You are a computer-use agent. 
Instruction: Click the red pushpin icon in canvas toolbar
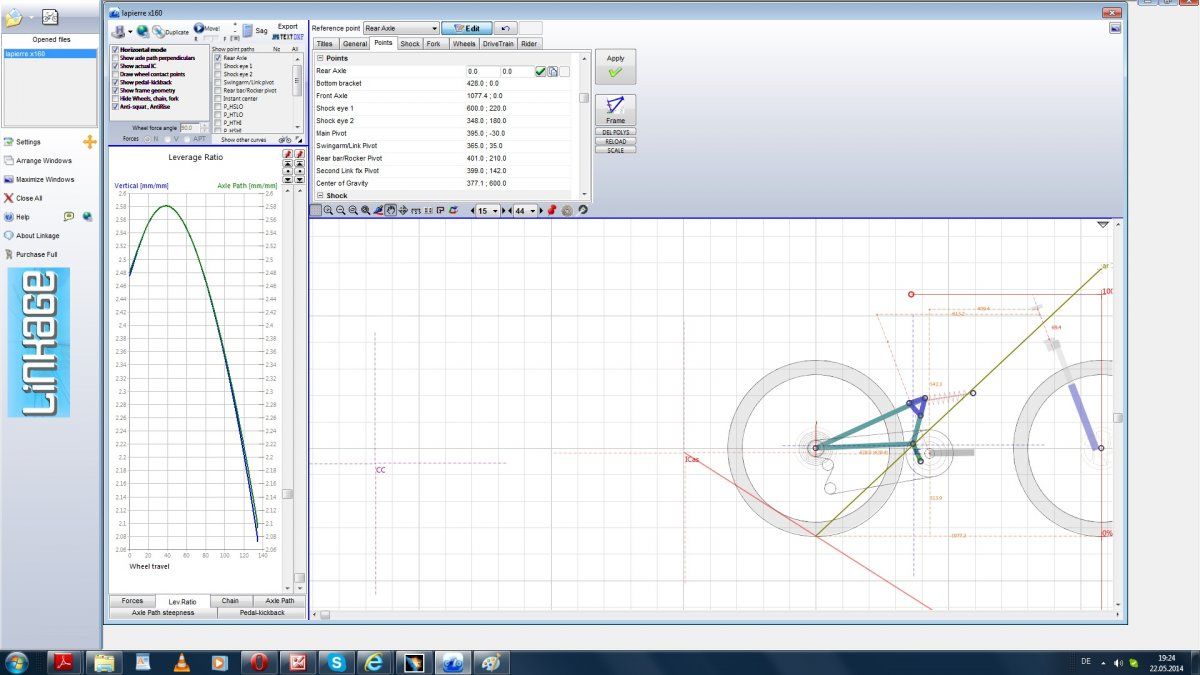pyautogui.click(x=551, y=210)
